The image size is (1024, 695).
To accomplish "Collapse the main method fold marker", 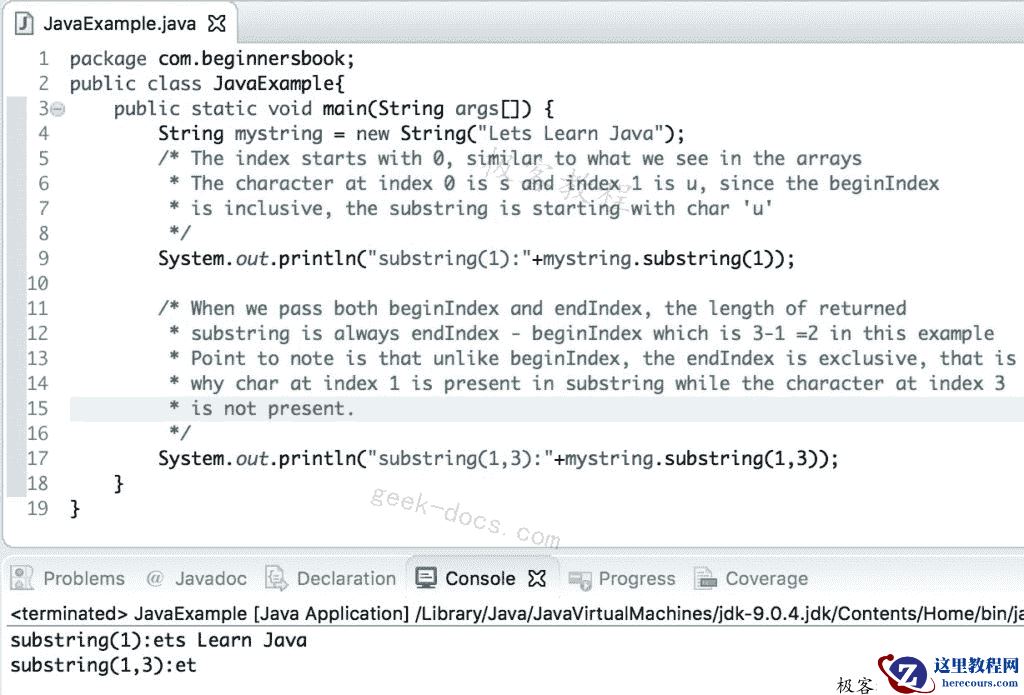I will 57,108.
